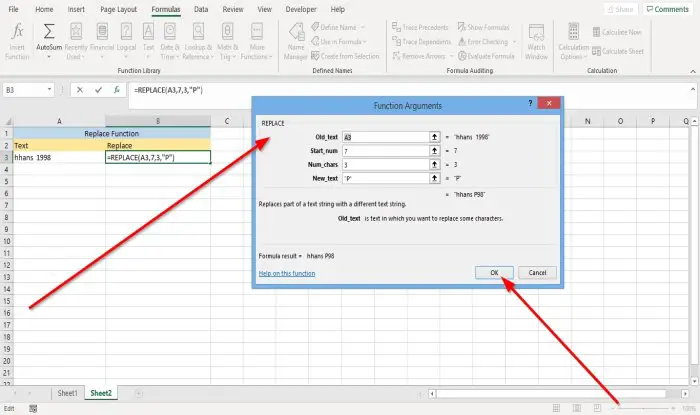
Task: Click the Share button
Action: 621,9
